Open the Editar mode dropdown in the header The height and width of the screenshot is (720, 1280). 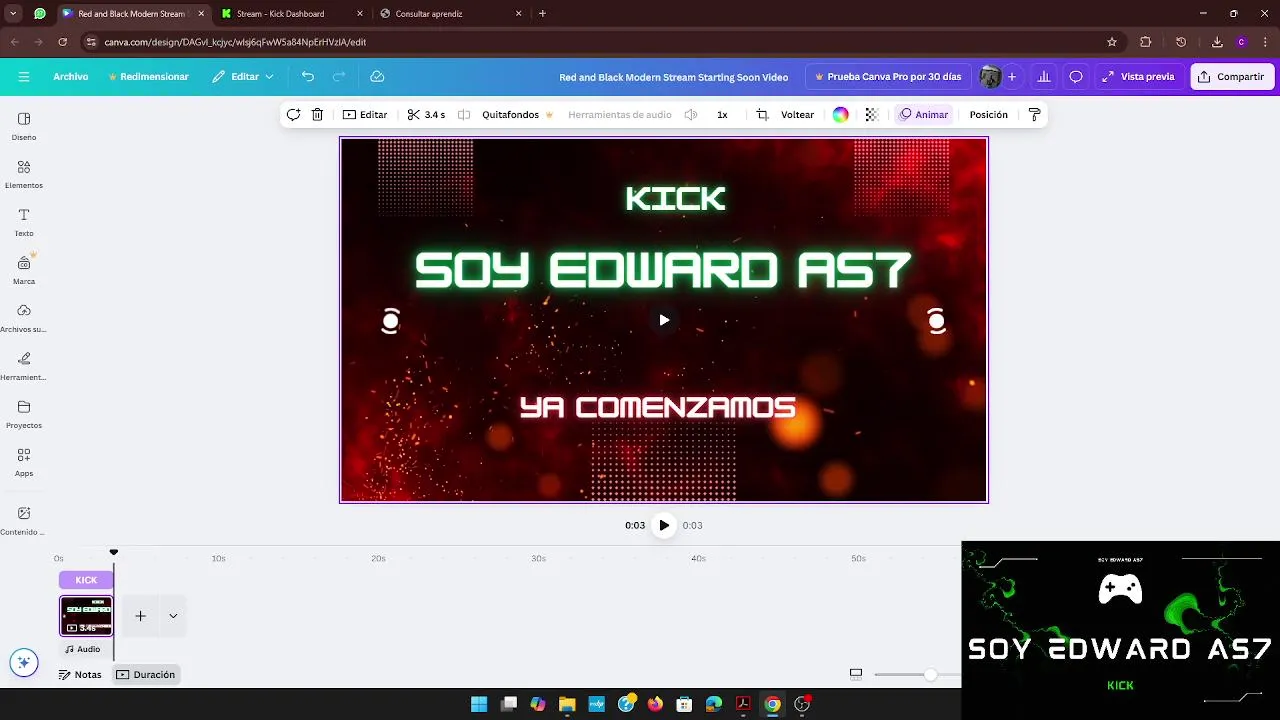pyautogui.click(x=243, y=77)
